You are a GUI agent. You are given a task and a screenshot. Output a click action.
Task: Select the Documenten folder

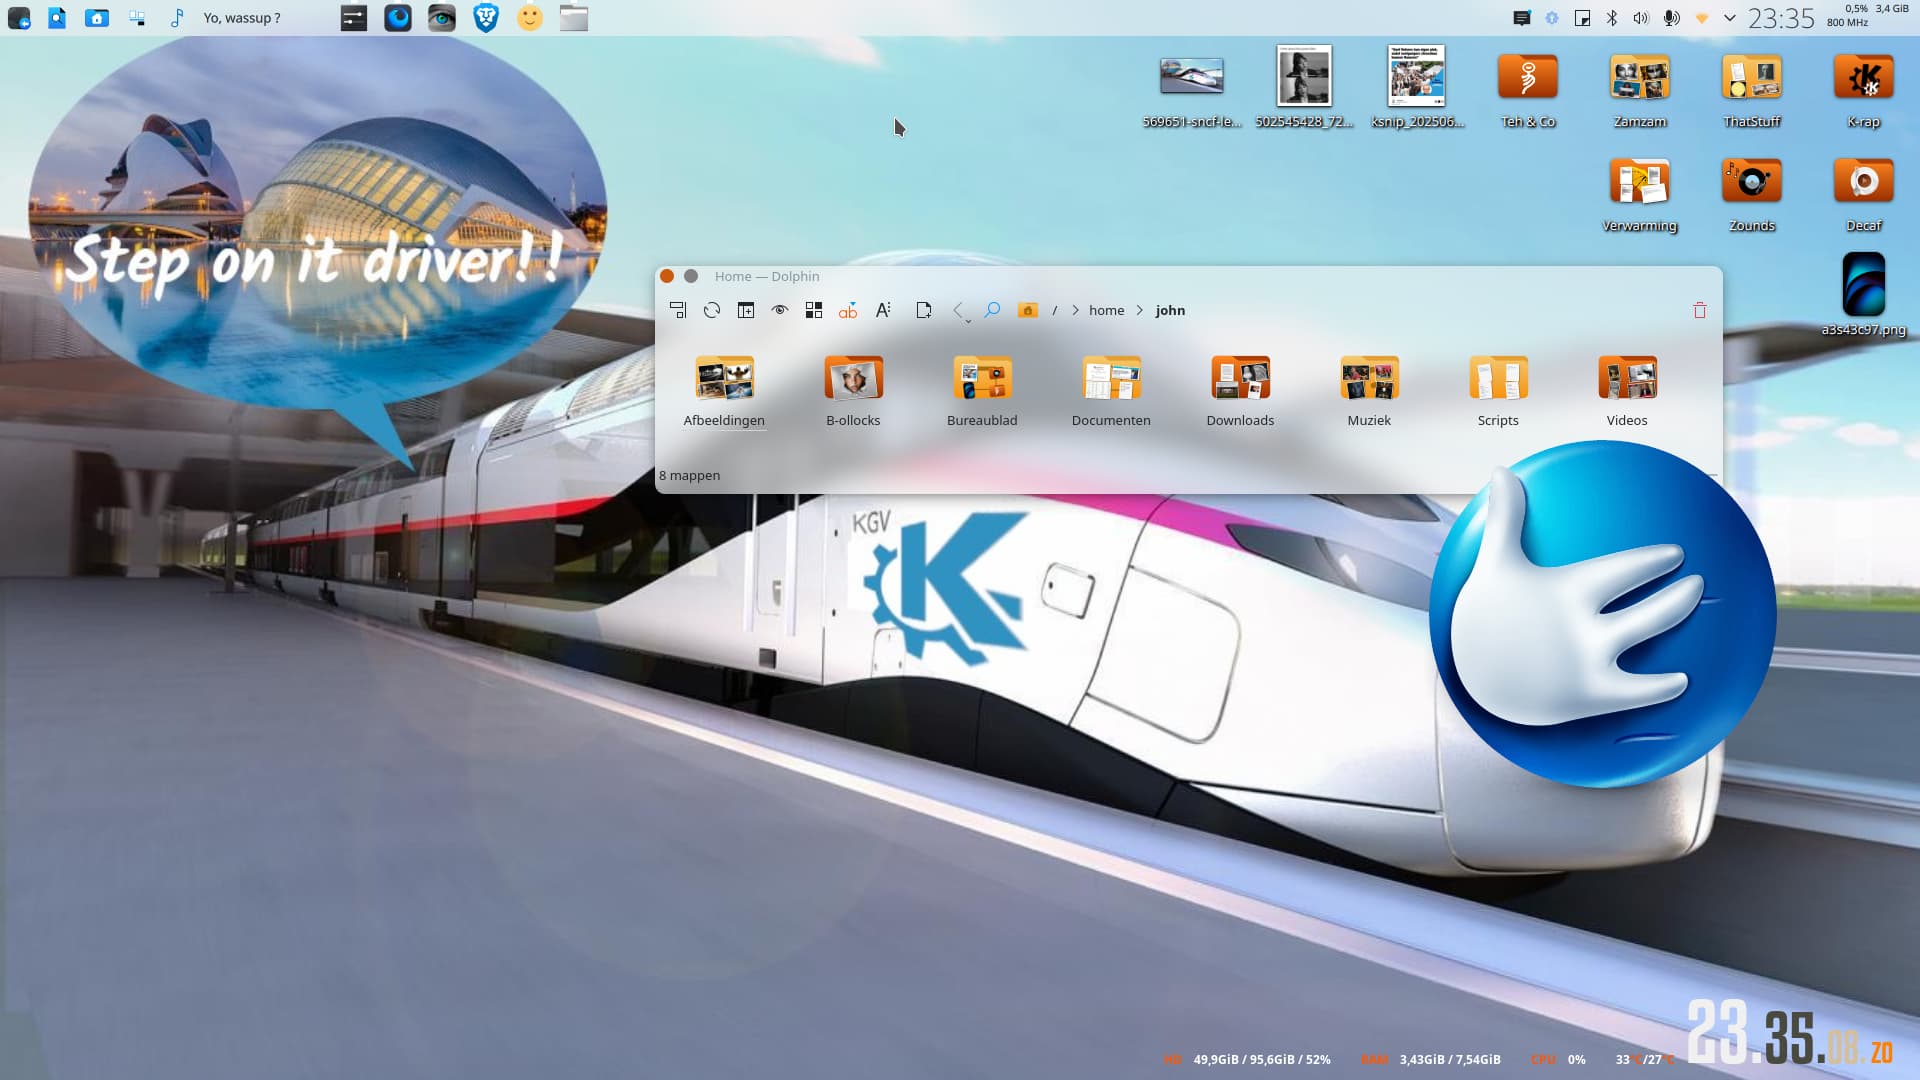coord(1111,392)
